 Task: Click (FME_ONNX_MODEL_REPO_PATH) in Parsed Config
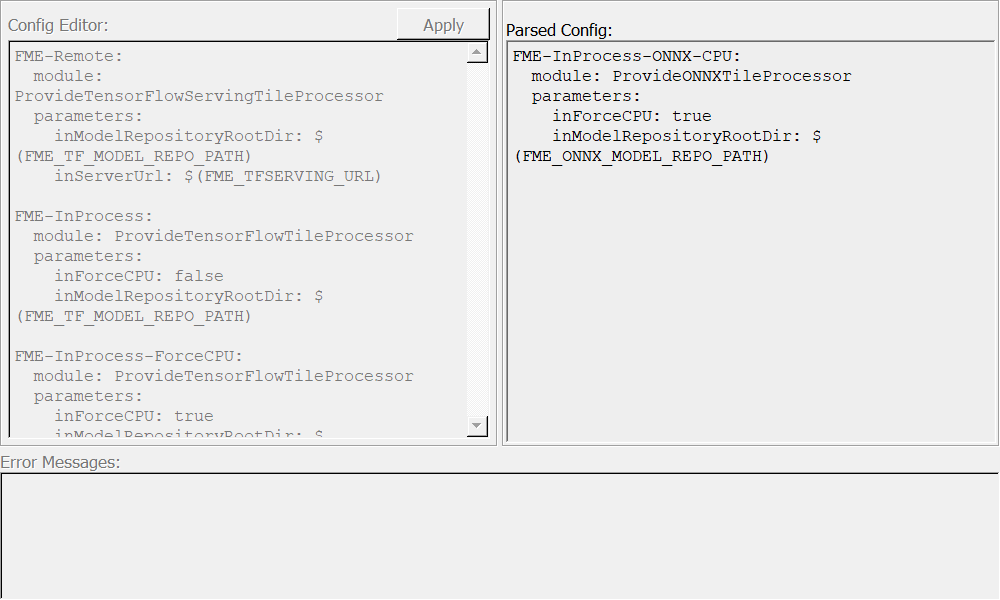coord(641,156)
